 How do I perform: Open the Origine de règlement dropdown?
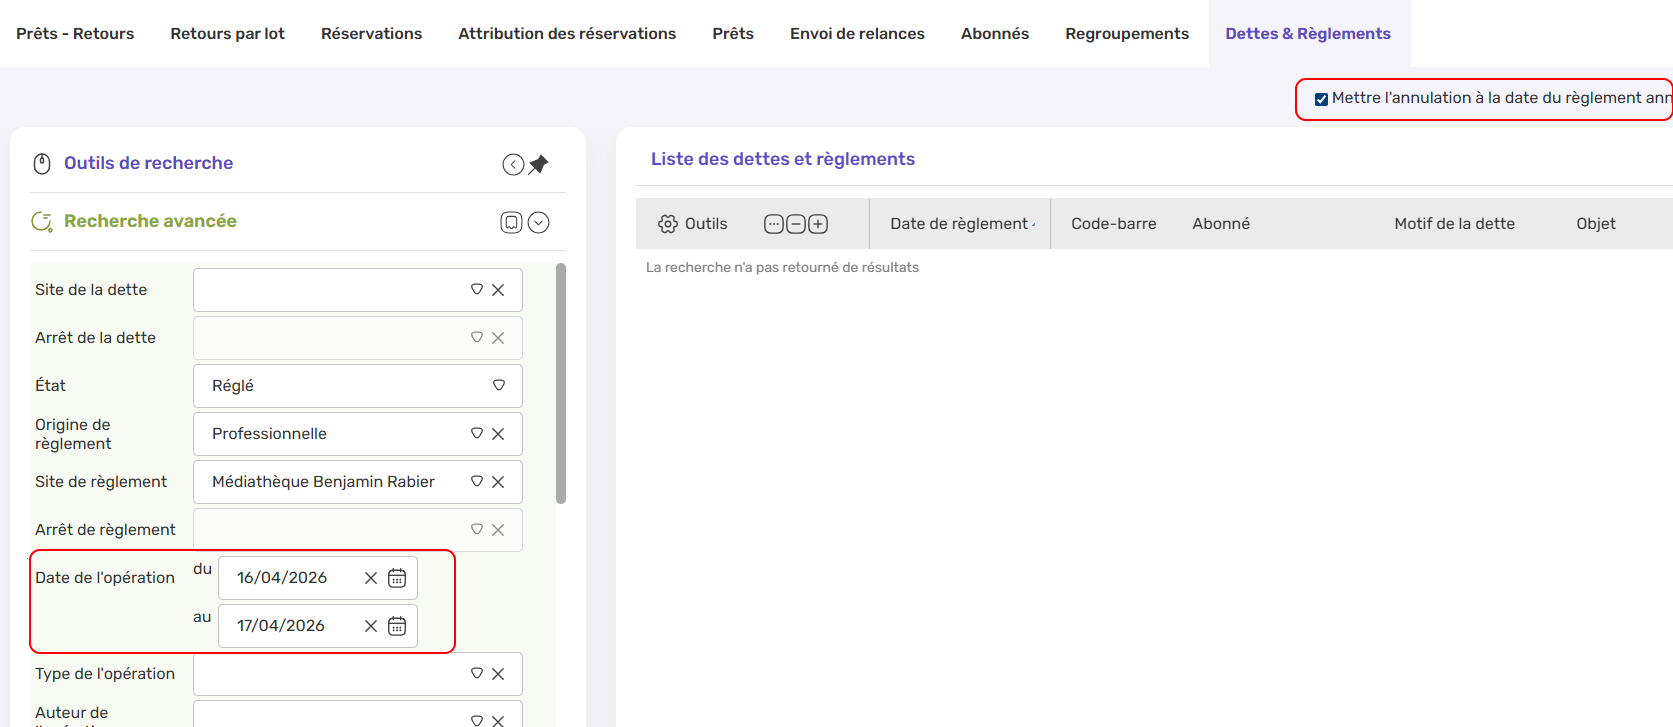click(477, 434)
